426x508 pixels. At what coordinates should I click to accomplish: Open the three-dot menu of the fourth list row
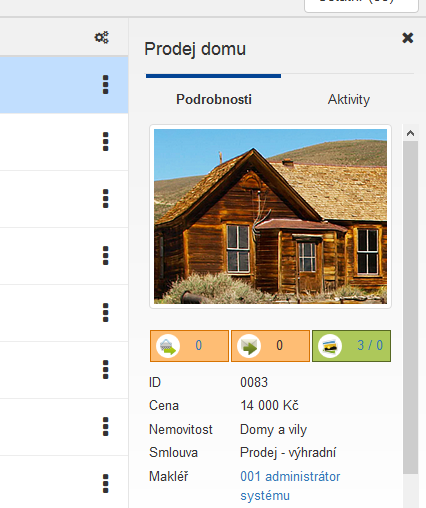tap(105, 256)
